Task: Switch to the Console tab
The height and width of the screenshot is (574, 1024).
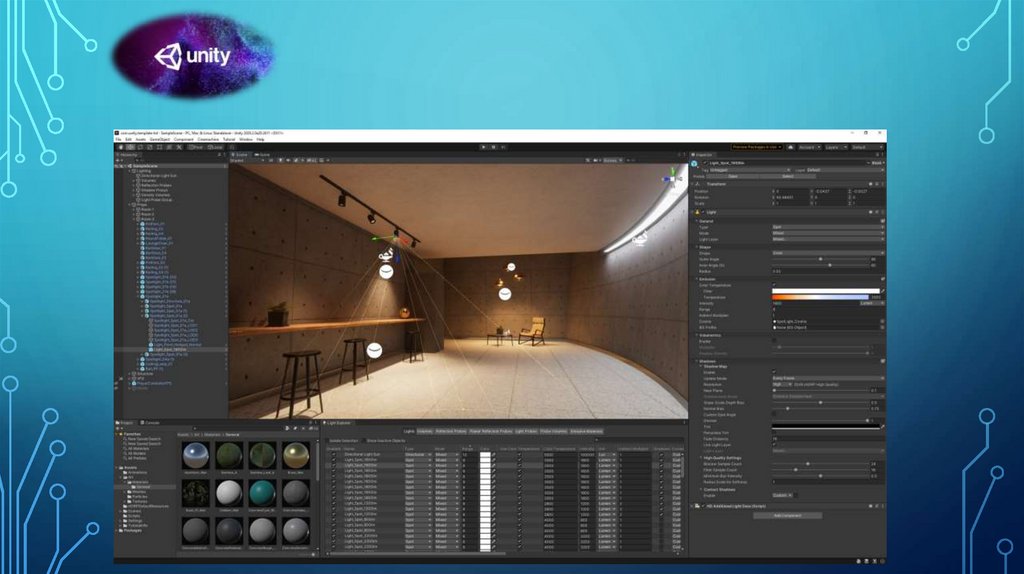Action: click(x=152, y=423)
